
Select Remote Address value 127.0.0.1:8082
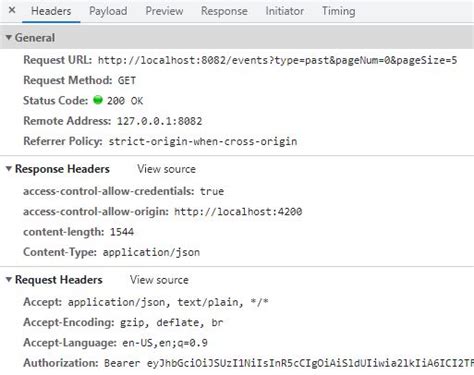pyautogui.click(x=159, y=121)
